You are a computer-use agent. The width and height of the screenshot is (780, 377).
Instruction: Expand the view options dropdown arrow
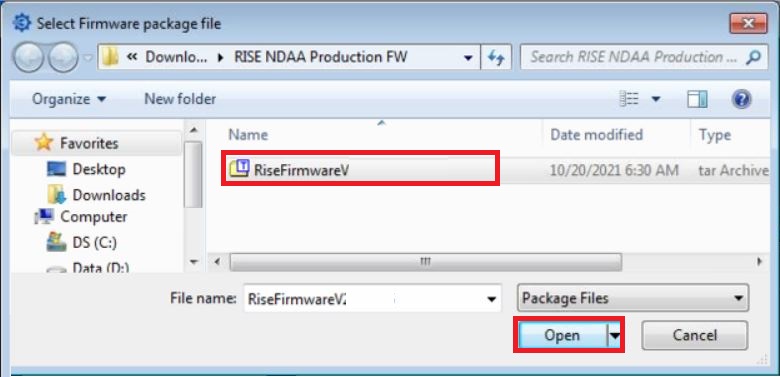tap(656, 99)
